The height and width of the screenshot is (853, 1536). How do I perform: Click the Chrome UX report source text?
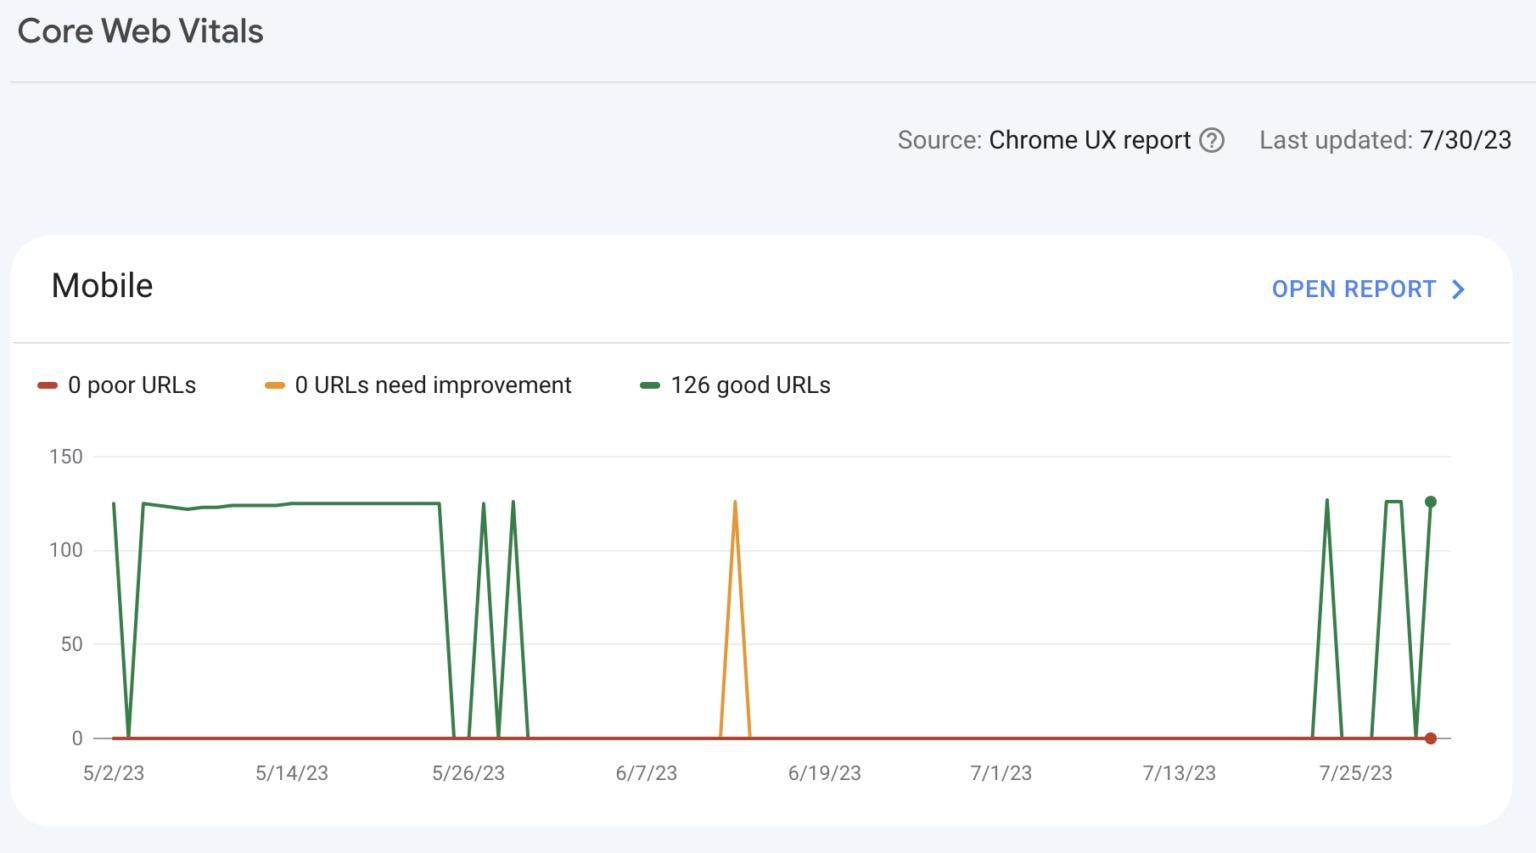(1089, 140)
